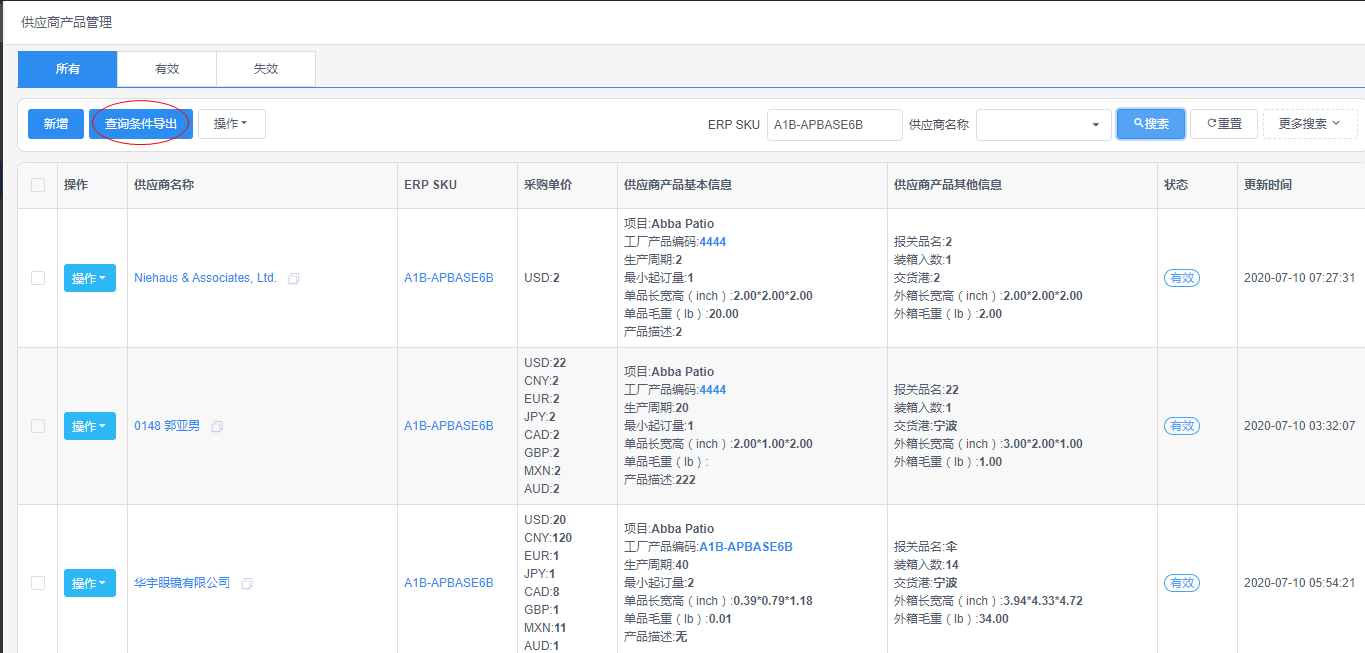Click 有效 status badge in Niehaus row
Image resolution: width=1365 pixels, height=653 pixels.
(x=1182, y=278)
